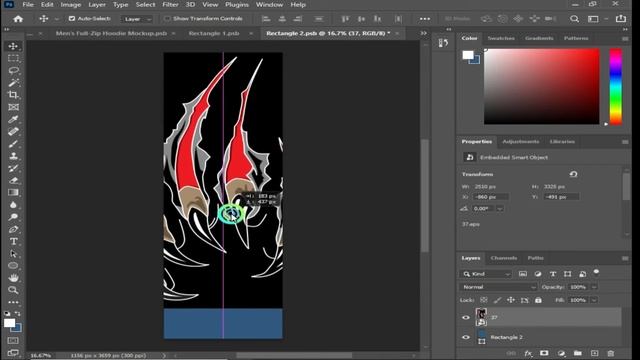Open the Opacity dropdown arrow
The height and width of the screenshot is (360, 640).
(594, 287)
